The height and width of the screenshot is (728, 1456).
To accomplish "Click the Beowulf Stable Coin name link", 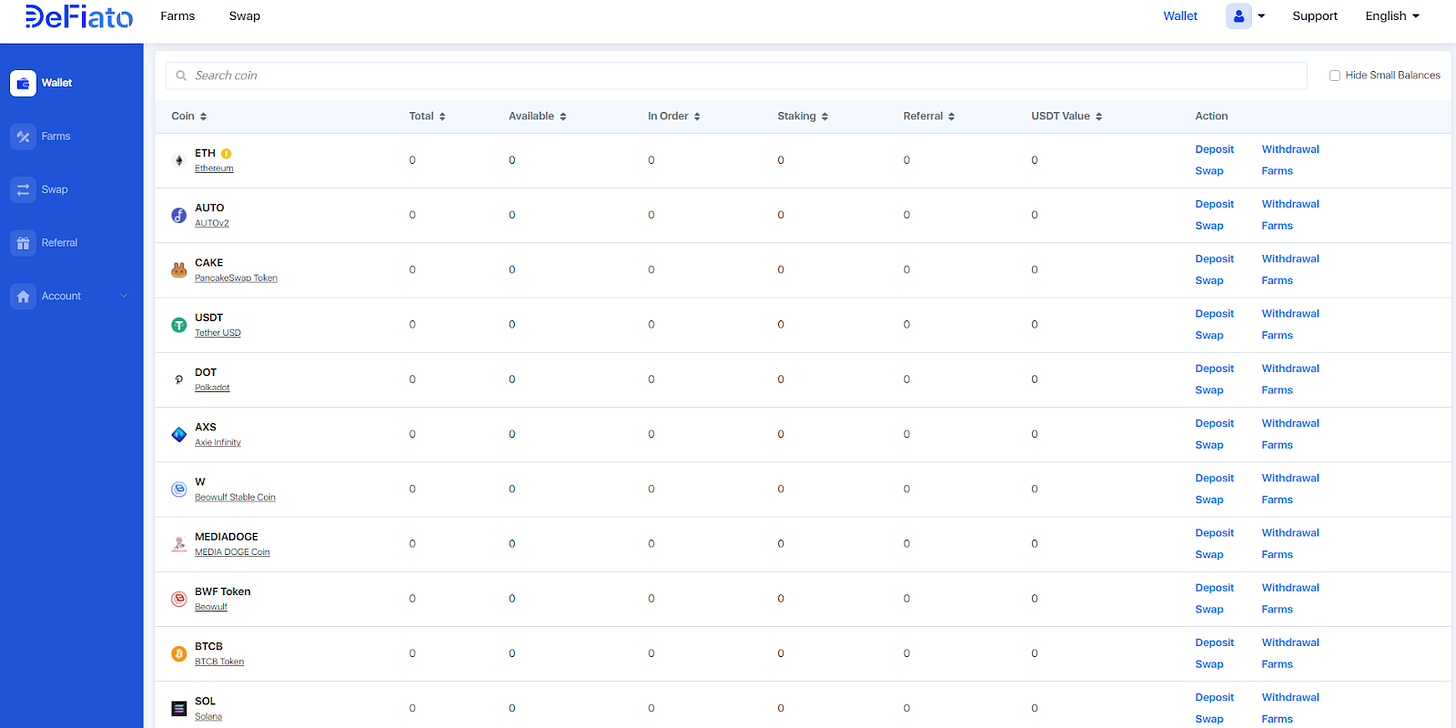I will [x=235, y=497].
